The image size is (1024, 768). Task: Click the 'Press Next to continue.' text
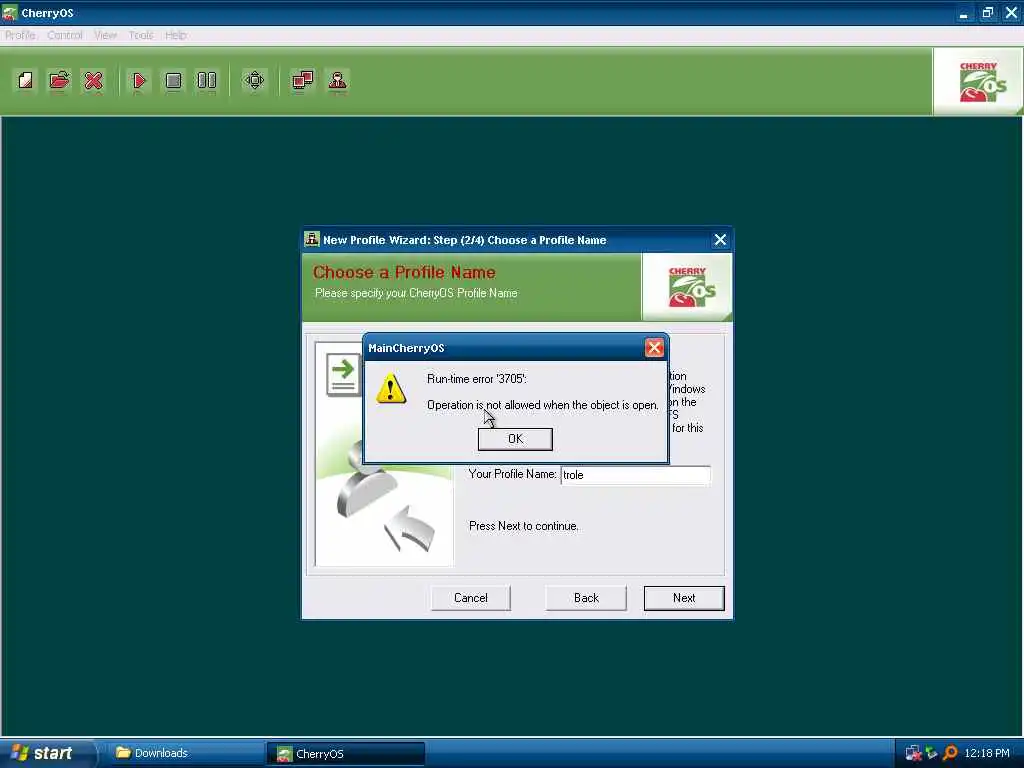click(x=524, y=526)
